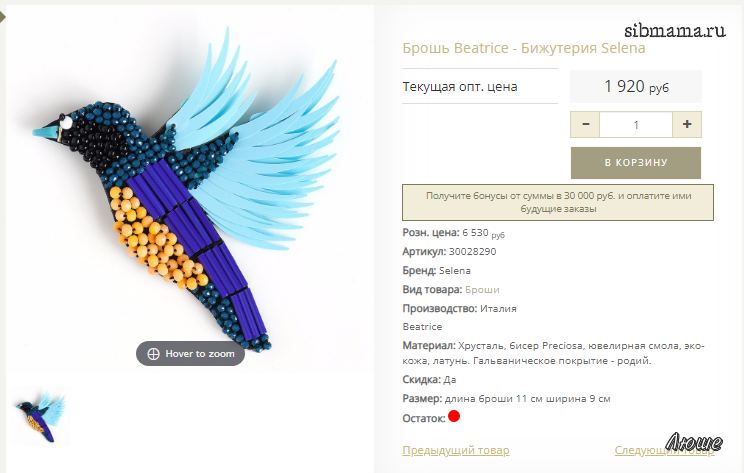The height and width of the screenshot is (473, 744).
Task: Select the bird brooch thumbnail
Action: pyautogui.click(x=41, y=417)
